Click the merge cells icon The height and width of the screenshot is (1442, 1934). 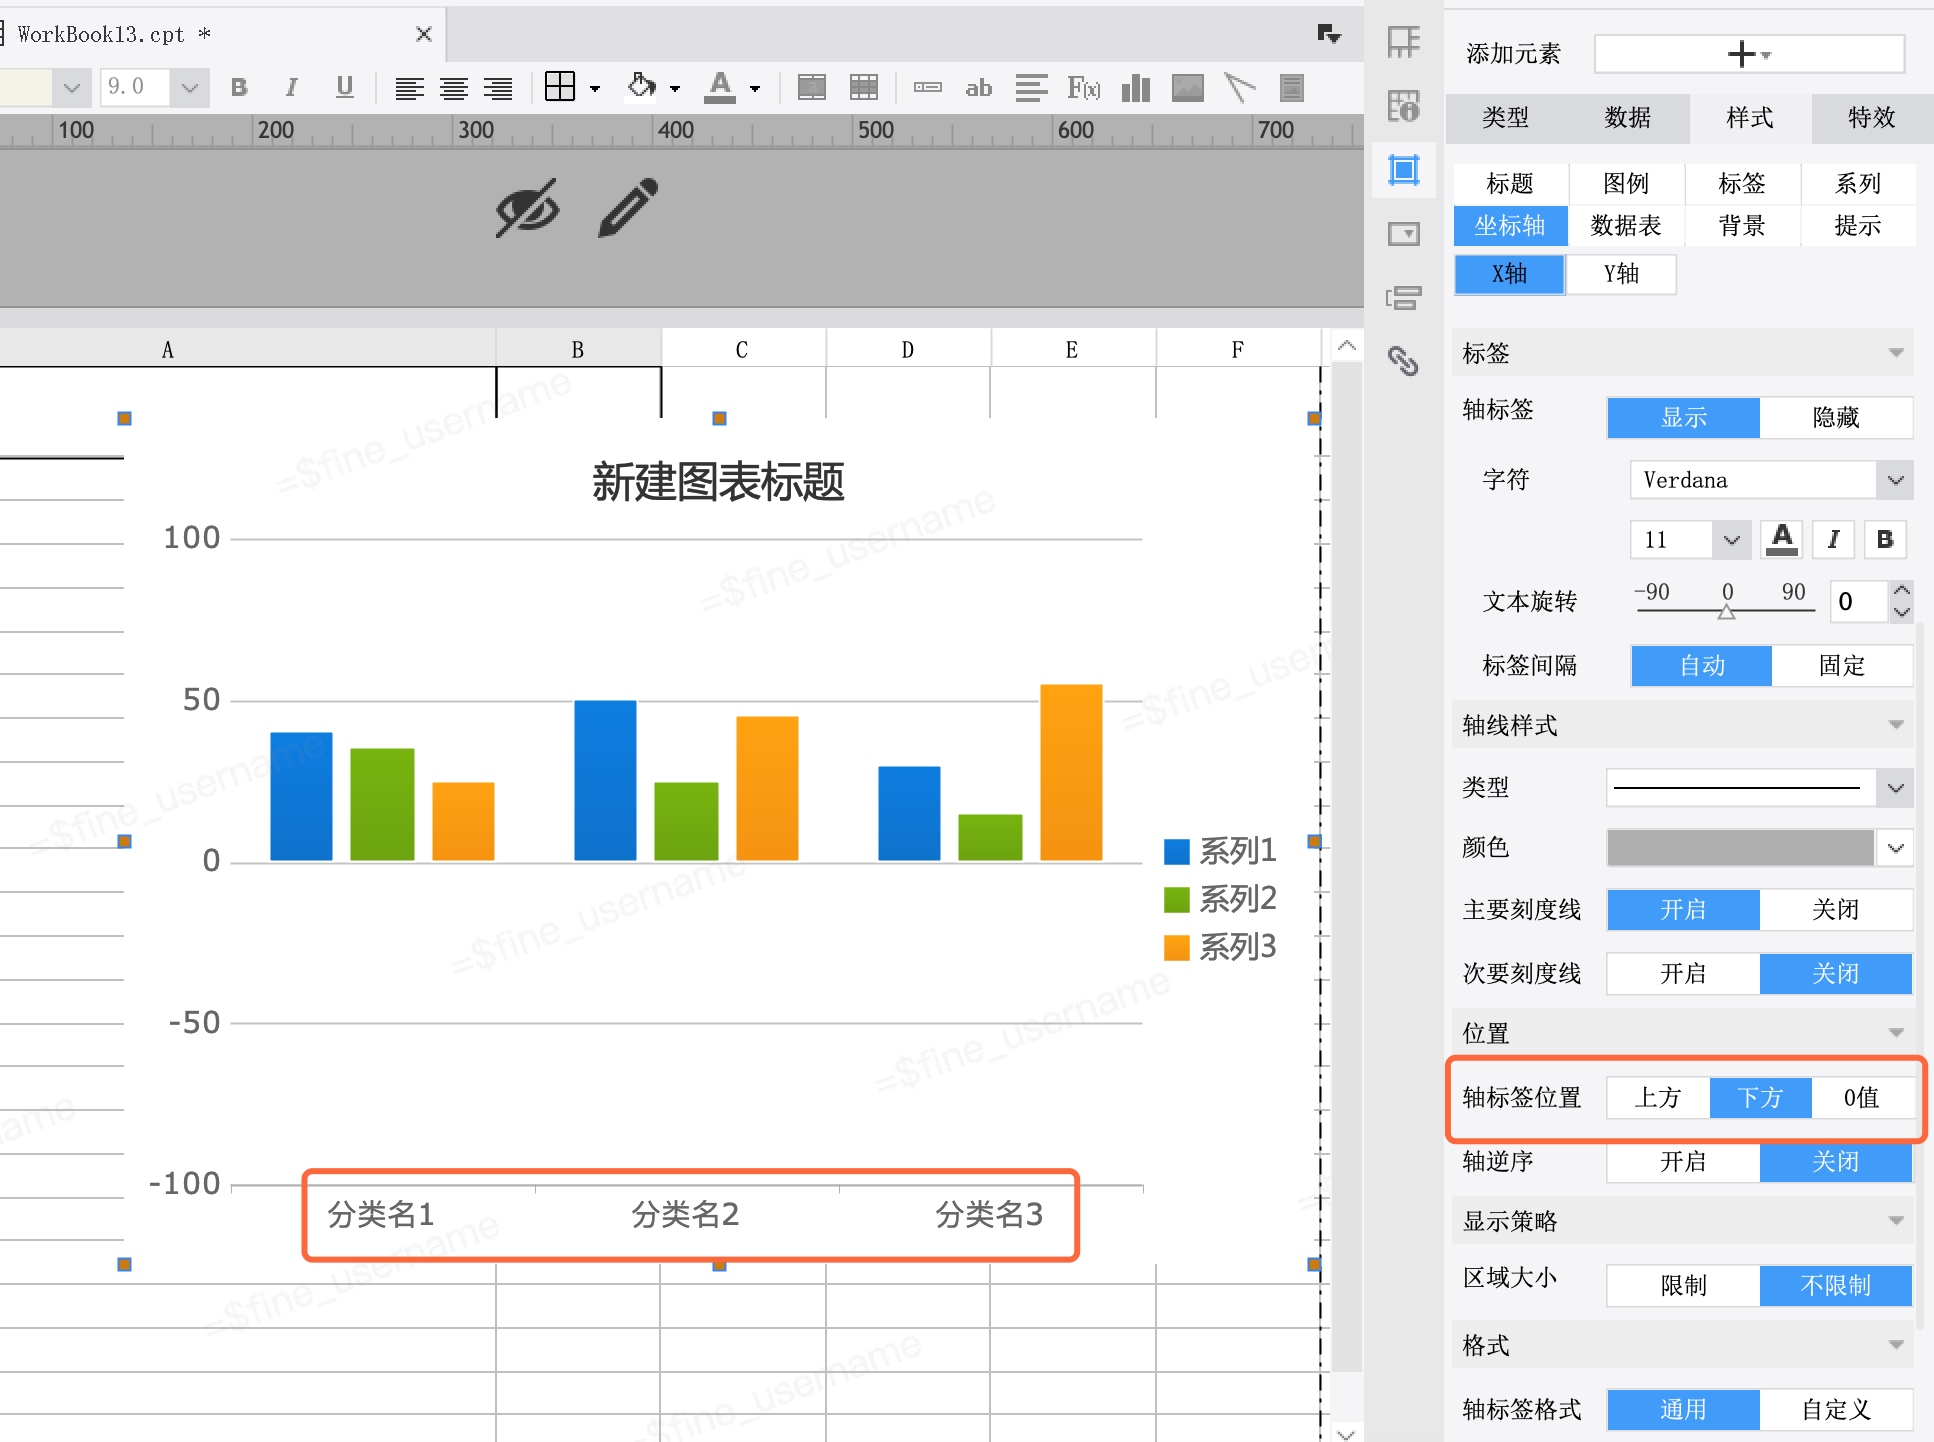812,88
